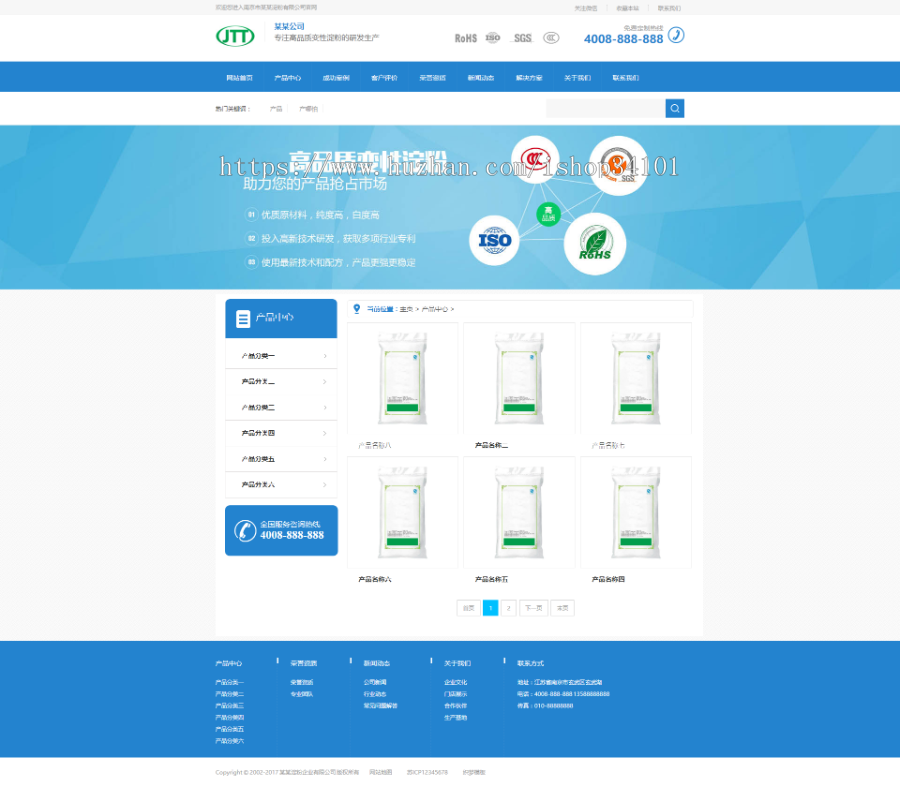Click the small green center circle in the banner
Image resolution: width=900 pixels, height=787 pixels.
548,214
